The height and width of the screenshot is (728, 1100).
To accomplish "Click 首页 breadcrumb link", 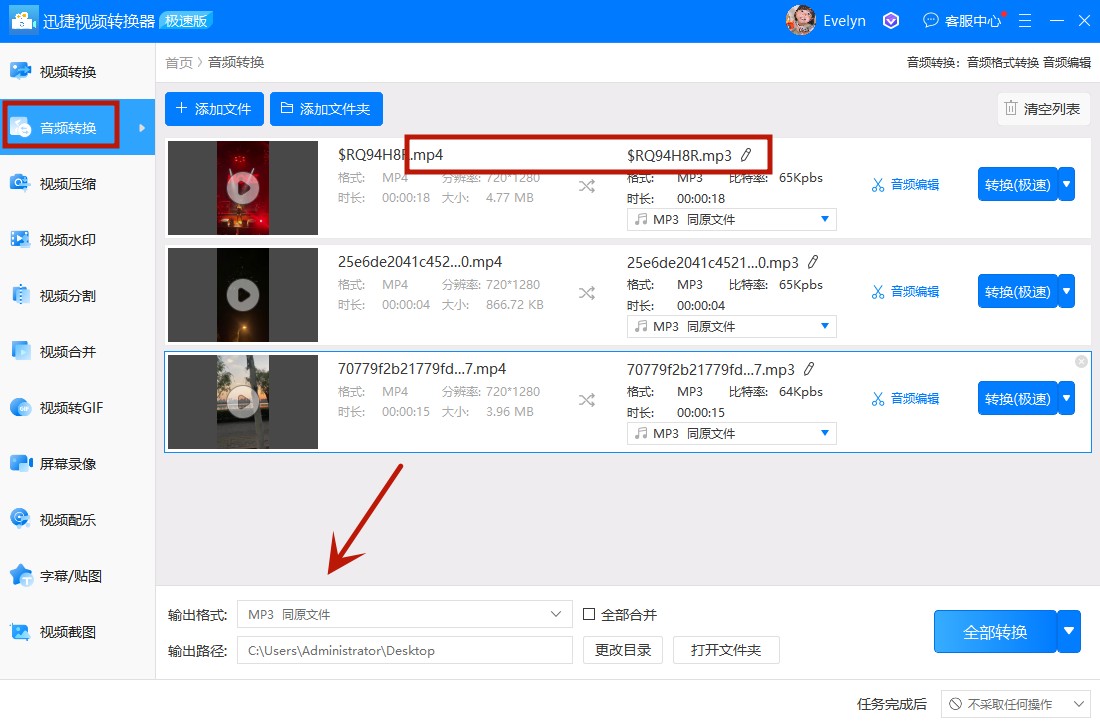I will tap(178, 62).
